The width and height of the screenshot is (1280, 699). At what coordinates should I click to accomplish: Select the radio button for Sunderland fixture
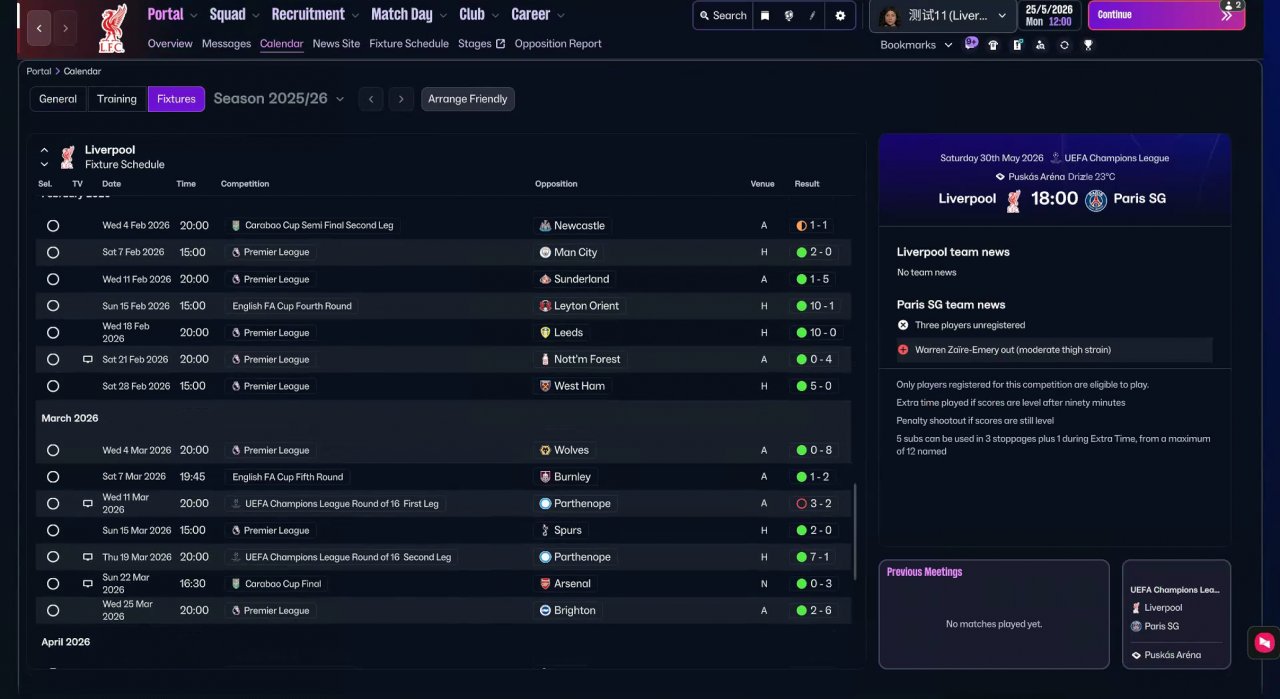click(x=53, y=279)
